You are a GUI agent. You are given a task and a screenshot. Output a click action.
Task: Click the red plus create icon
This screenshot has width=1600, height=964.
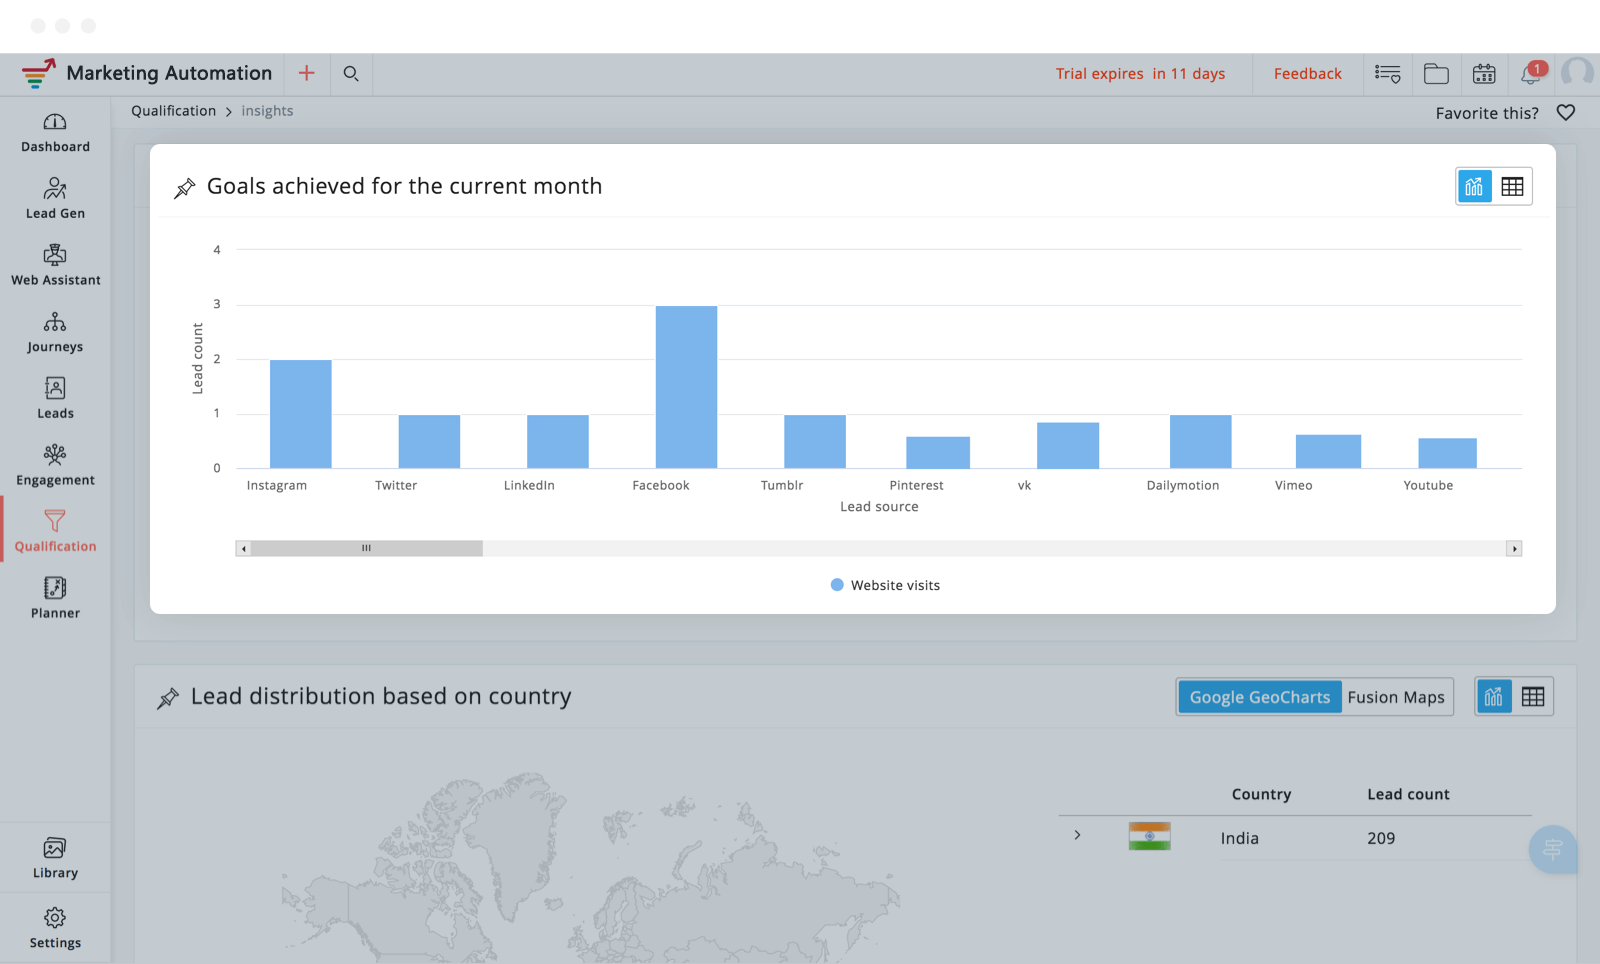307,74
